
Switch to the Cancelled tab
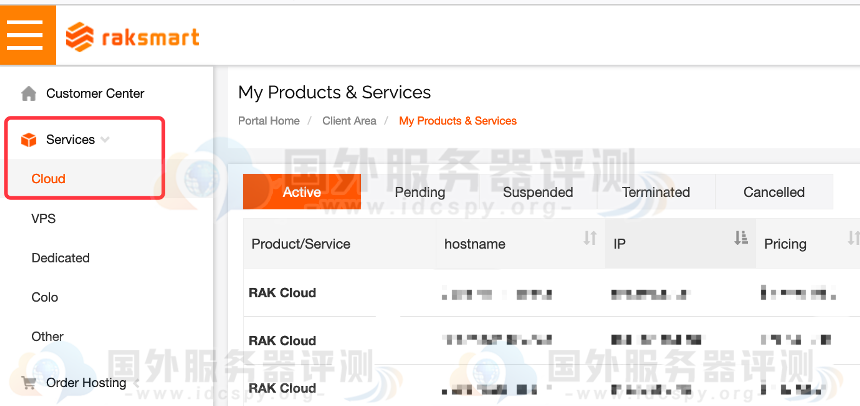[x=774, y=192]
